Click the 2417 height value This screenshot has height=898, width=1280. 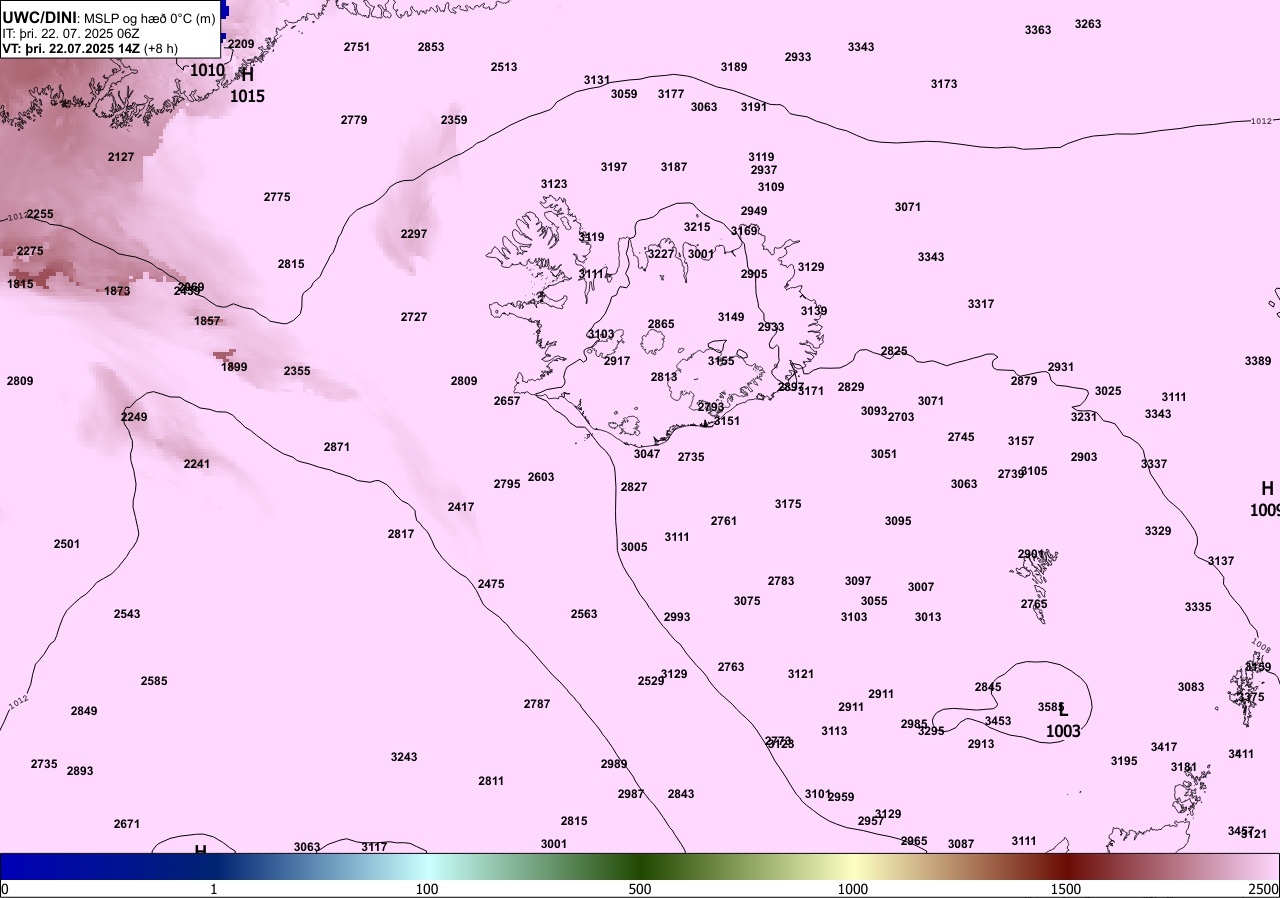pyautogui.click(x=461, y=507)
